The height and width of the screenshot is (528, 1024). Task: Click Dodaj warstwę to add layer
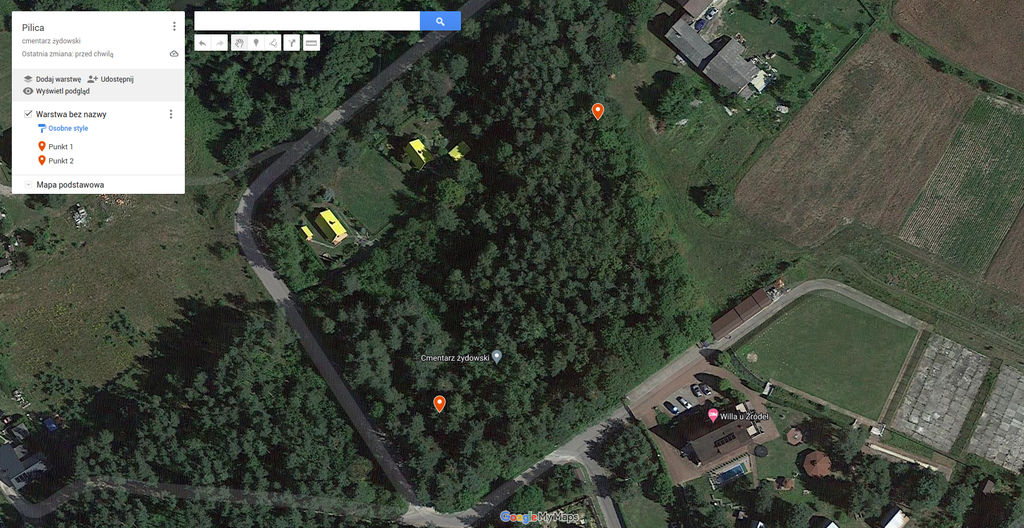click(x=52, y=79)
